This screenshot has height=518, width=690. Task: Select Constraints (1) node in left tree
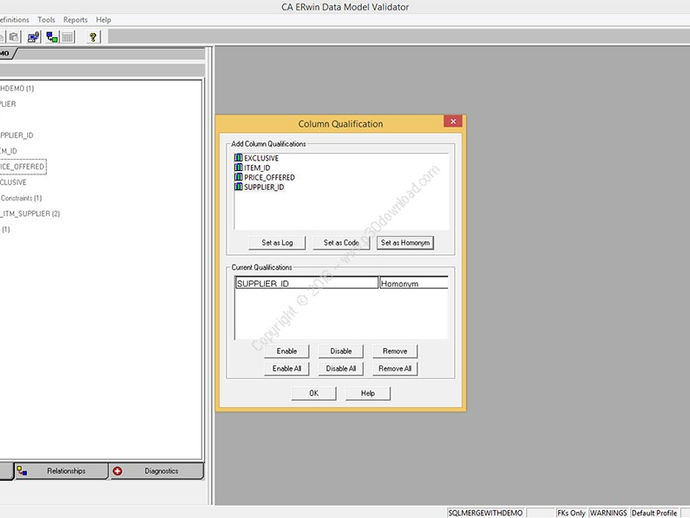click(x=21, y=198)
